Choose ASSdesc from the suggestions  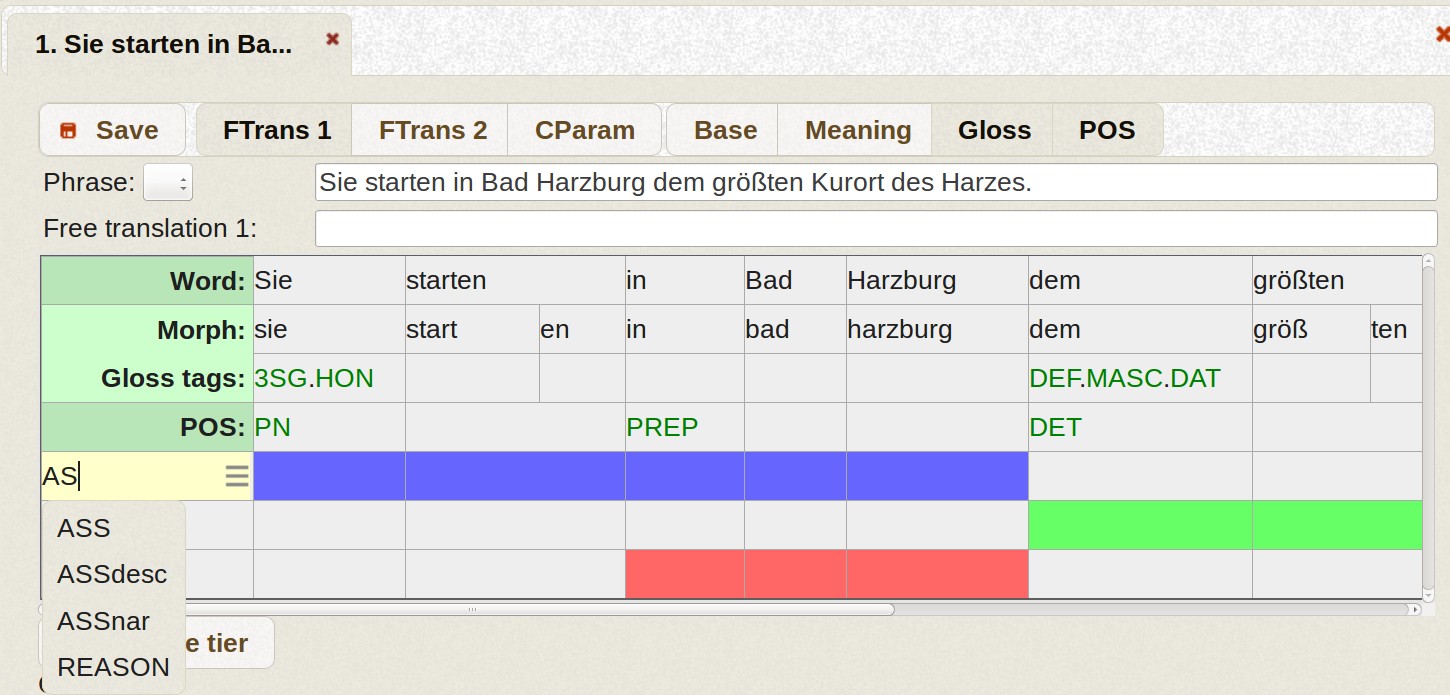coord(112,574)
